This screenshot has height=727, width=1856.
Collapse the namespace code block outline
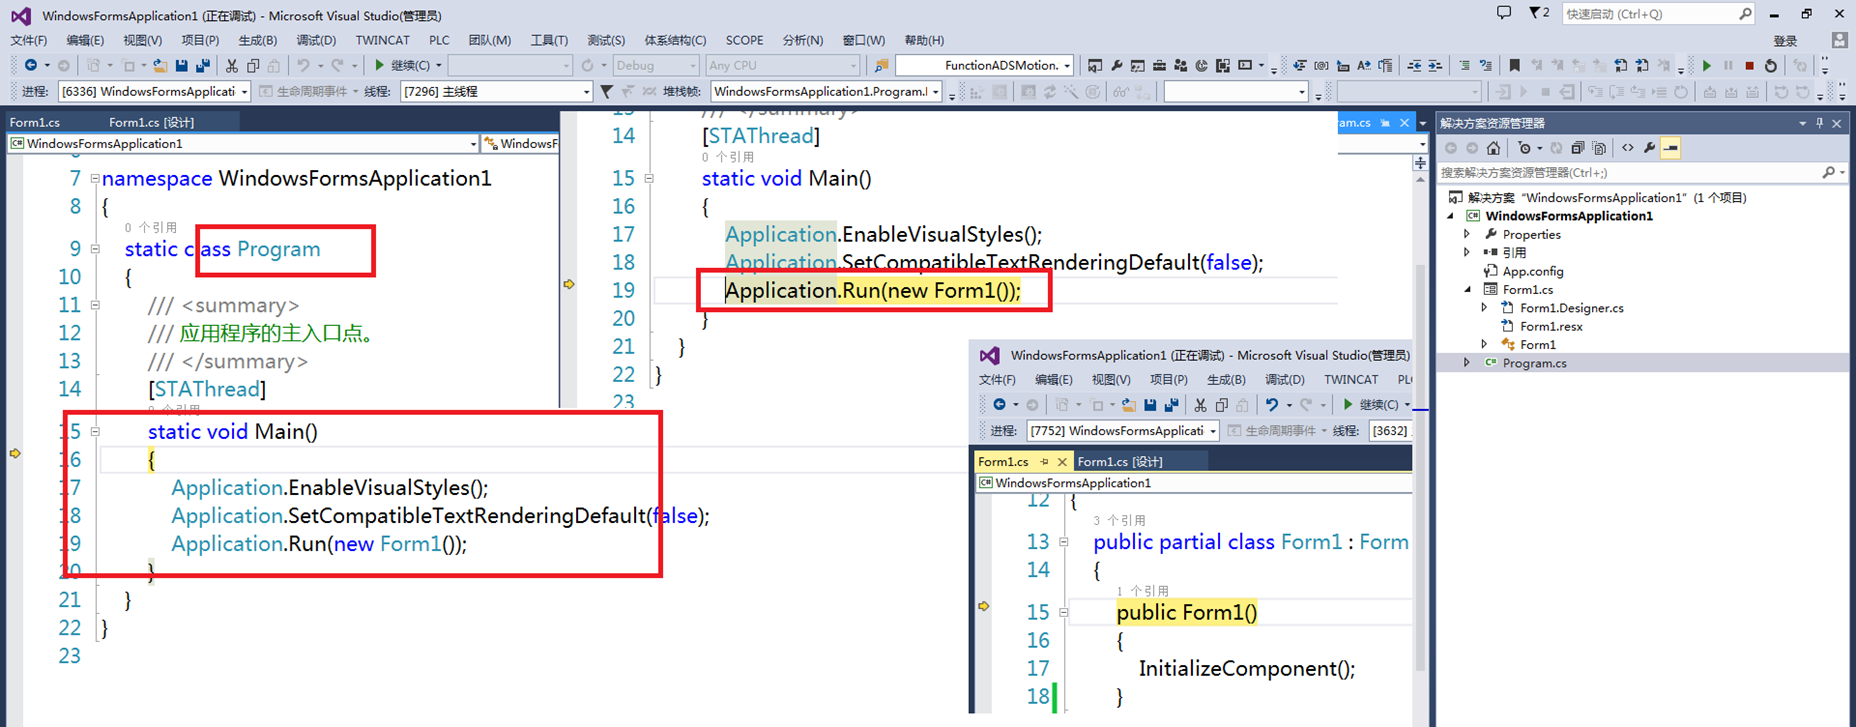pyautogui.click(x=95, y=179)
